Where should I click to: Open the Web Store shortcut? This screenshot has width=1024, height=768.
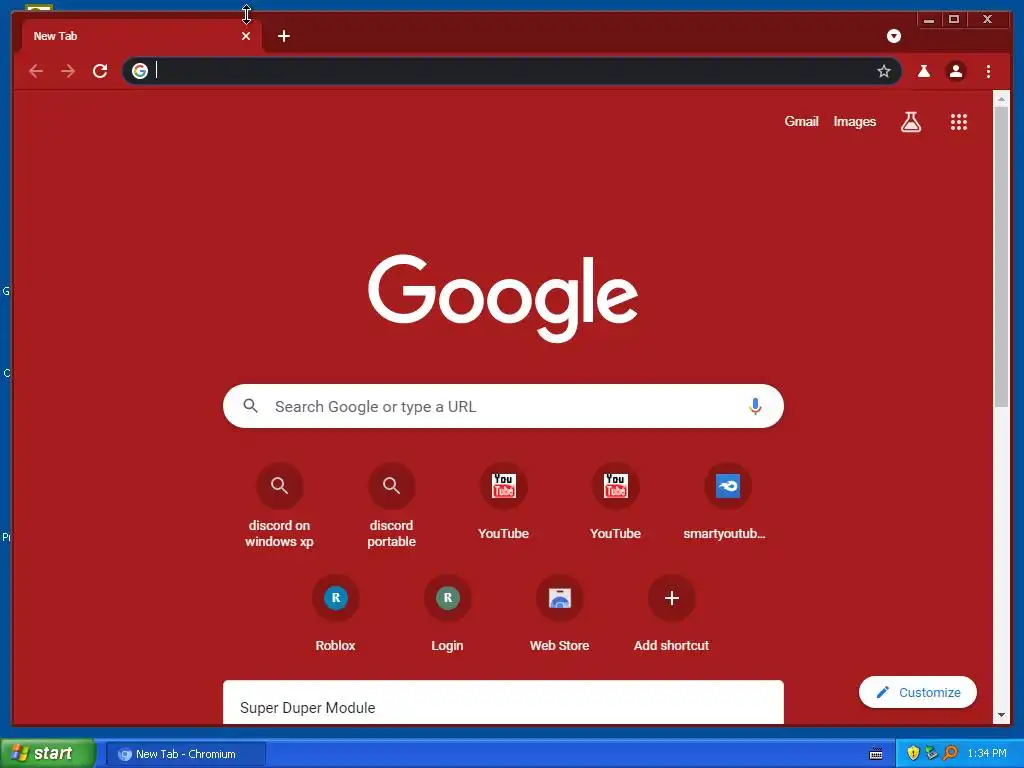click(x=560, y=614)
